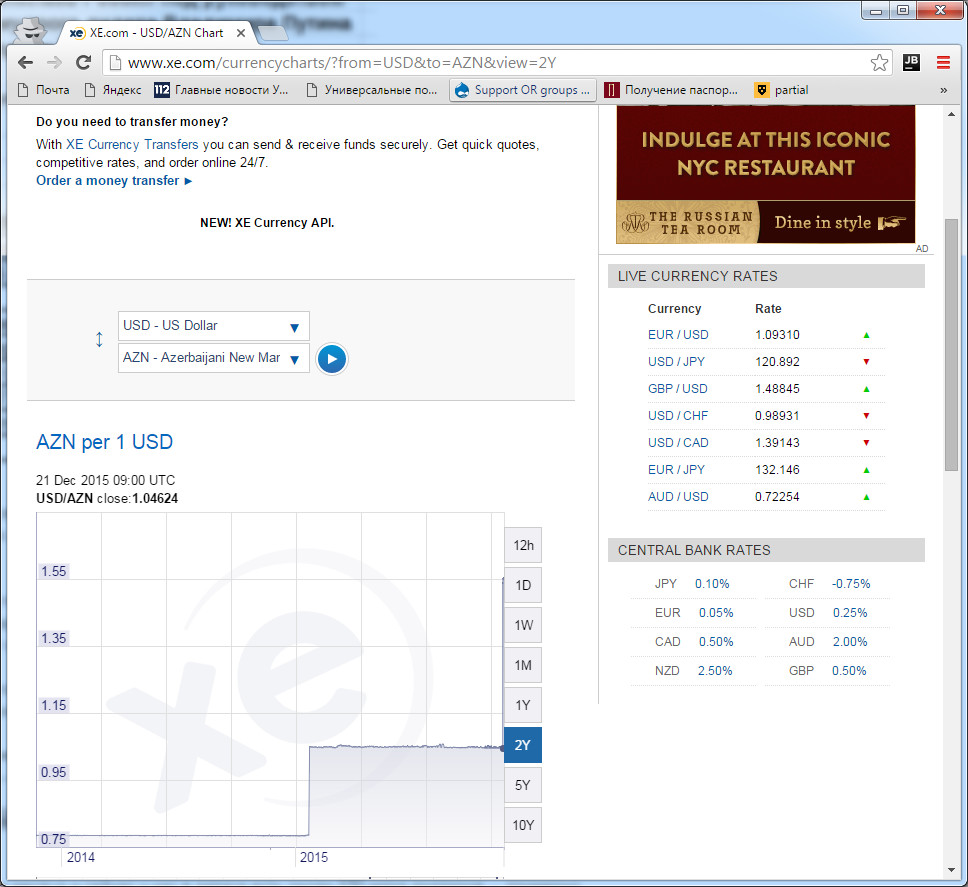This screenshot has width=968, height=887.
Task: Reload the XE.com page
Action: pos(83,62)
